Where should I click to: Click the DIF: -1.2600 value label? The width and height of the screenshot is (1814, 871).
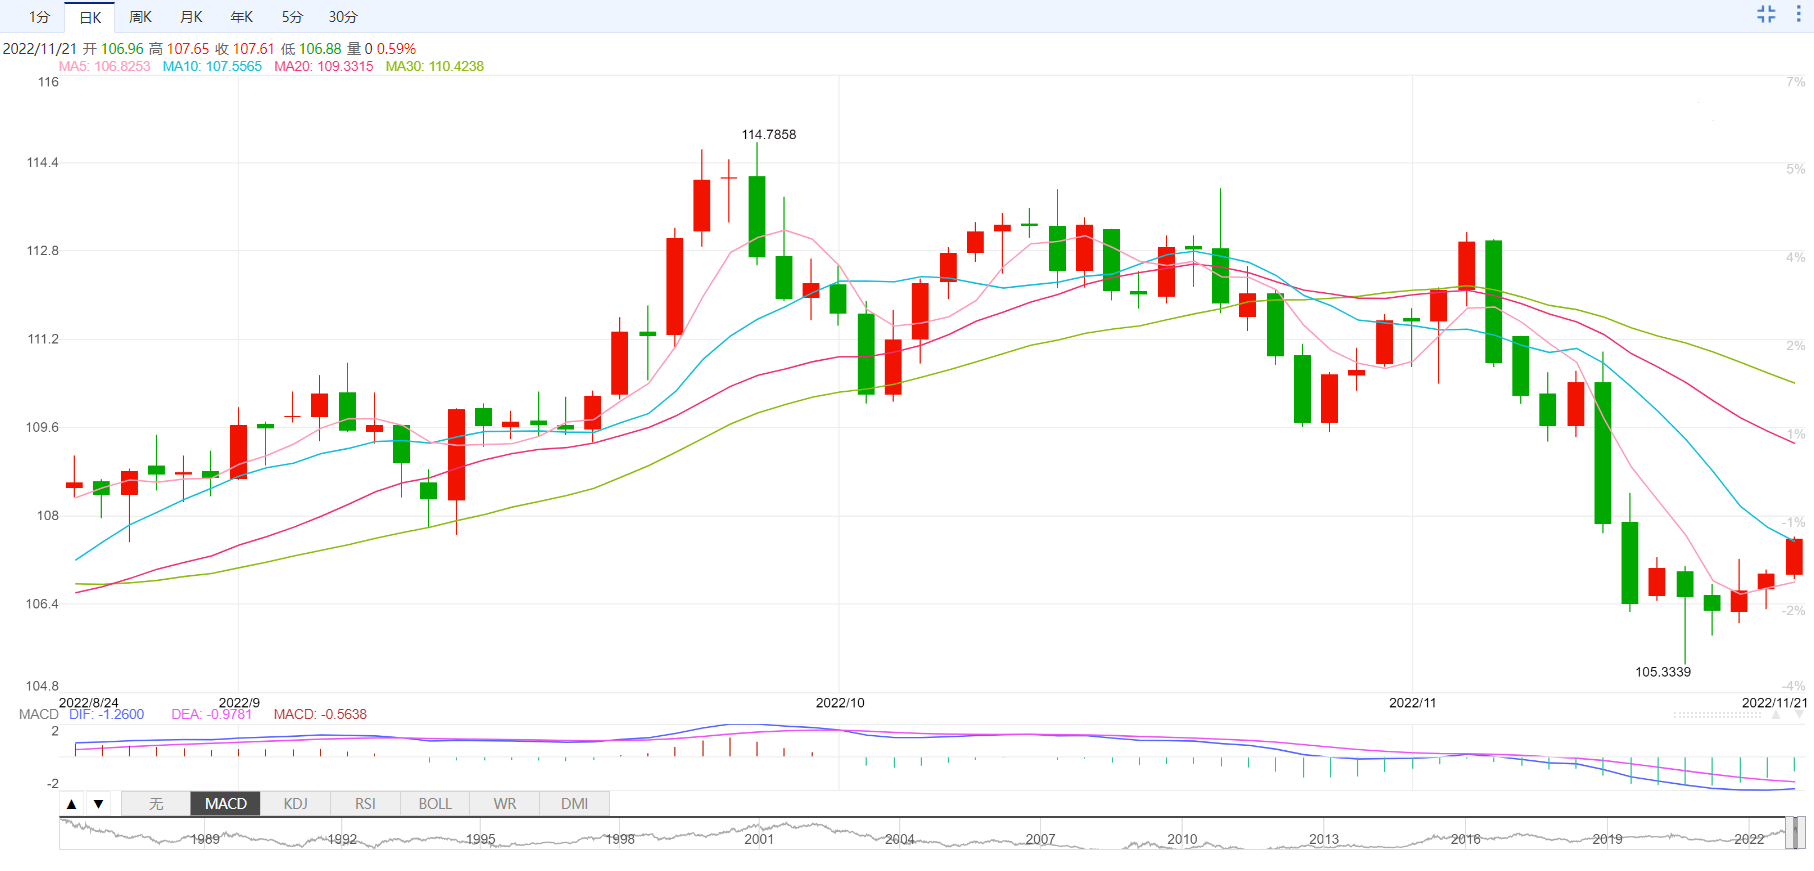coord(106,714)
